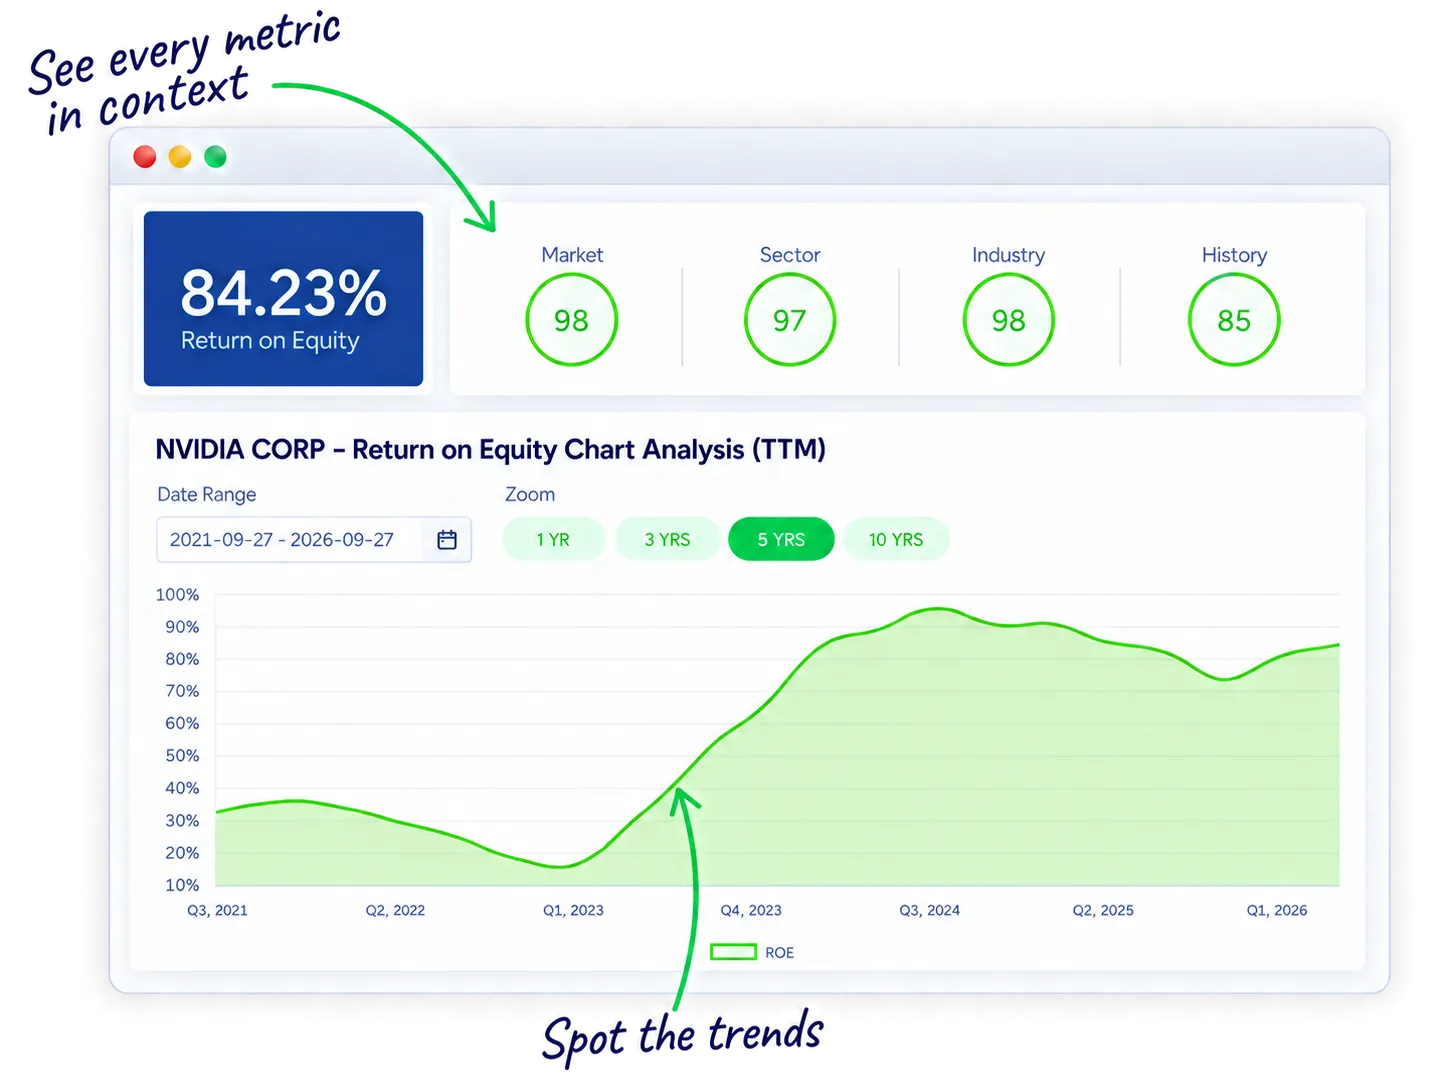Select the 3 YRS zoom option
1448x1086 pixels.
pyautogui.click(x=667, y=540)
